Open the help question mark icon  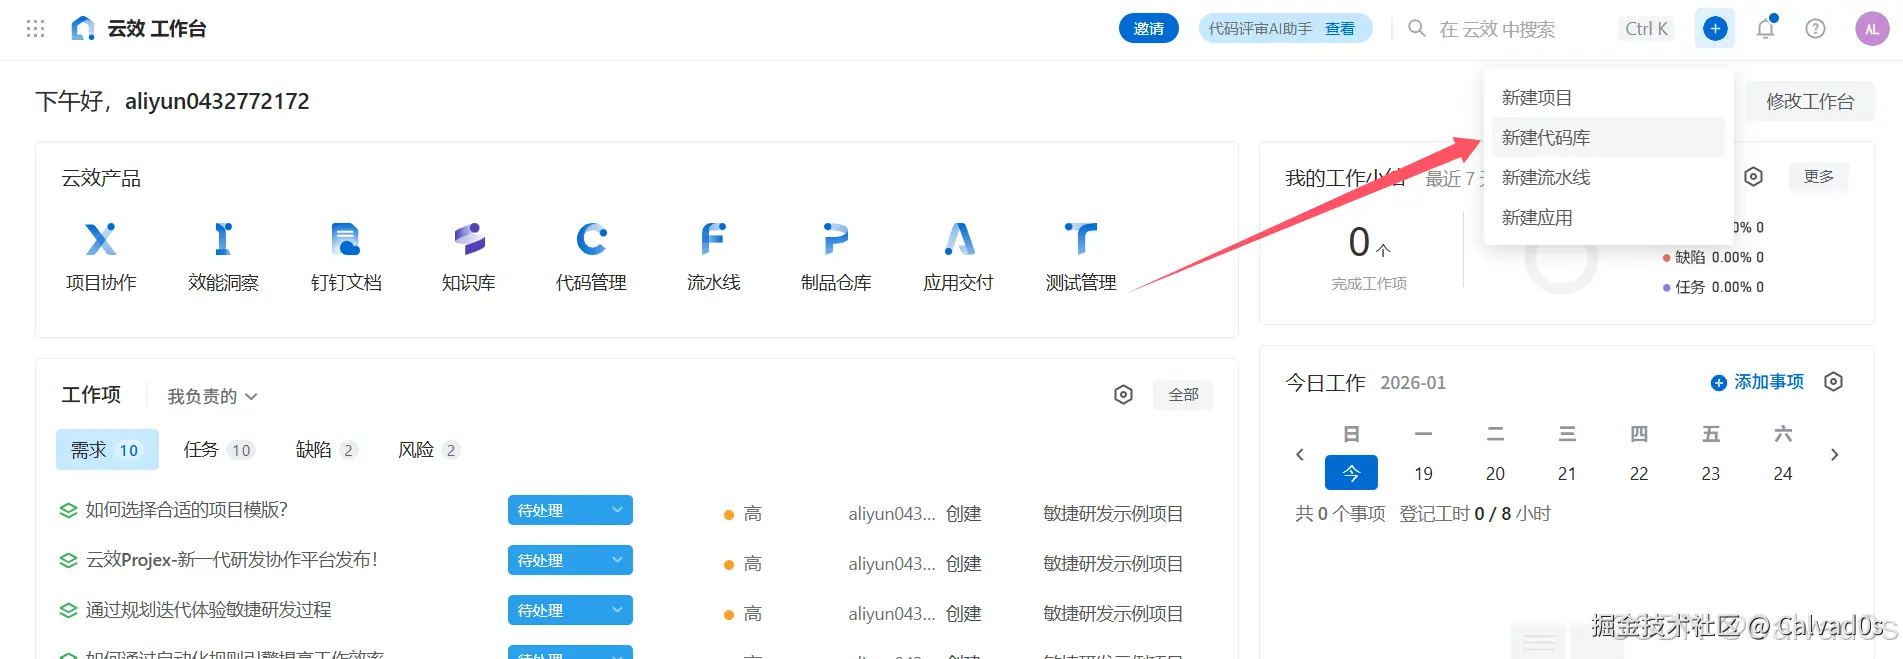(x=1815, y=29)
